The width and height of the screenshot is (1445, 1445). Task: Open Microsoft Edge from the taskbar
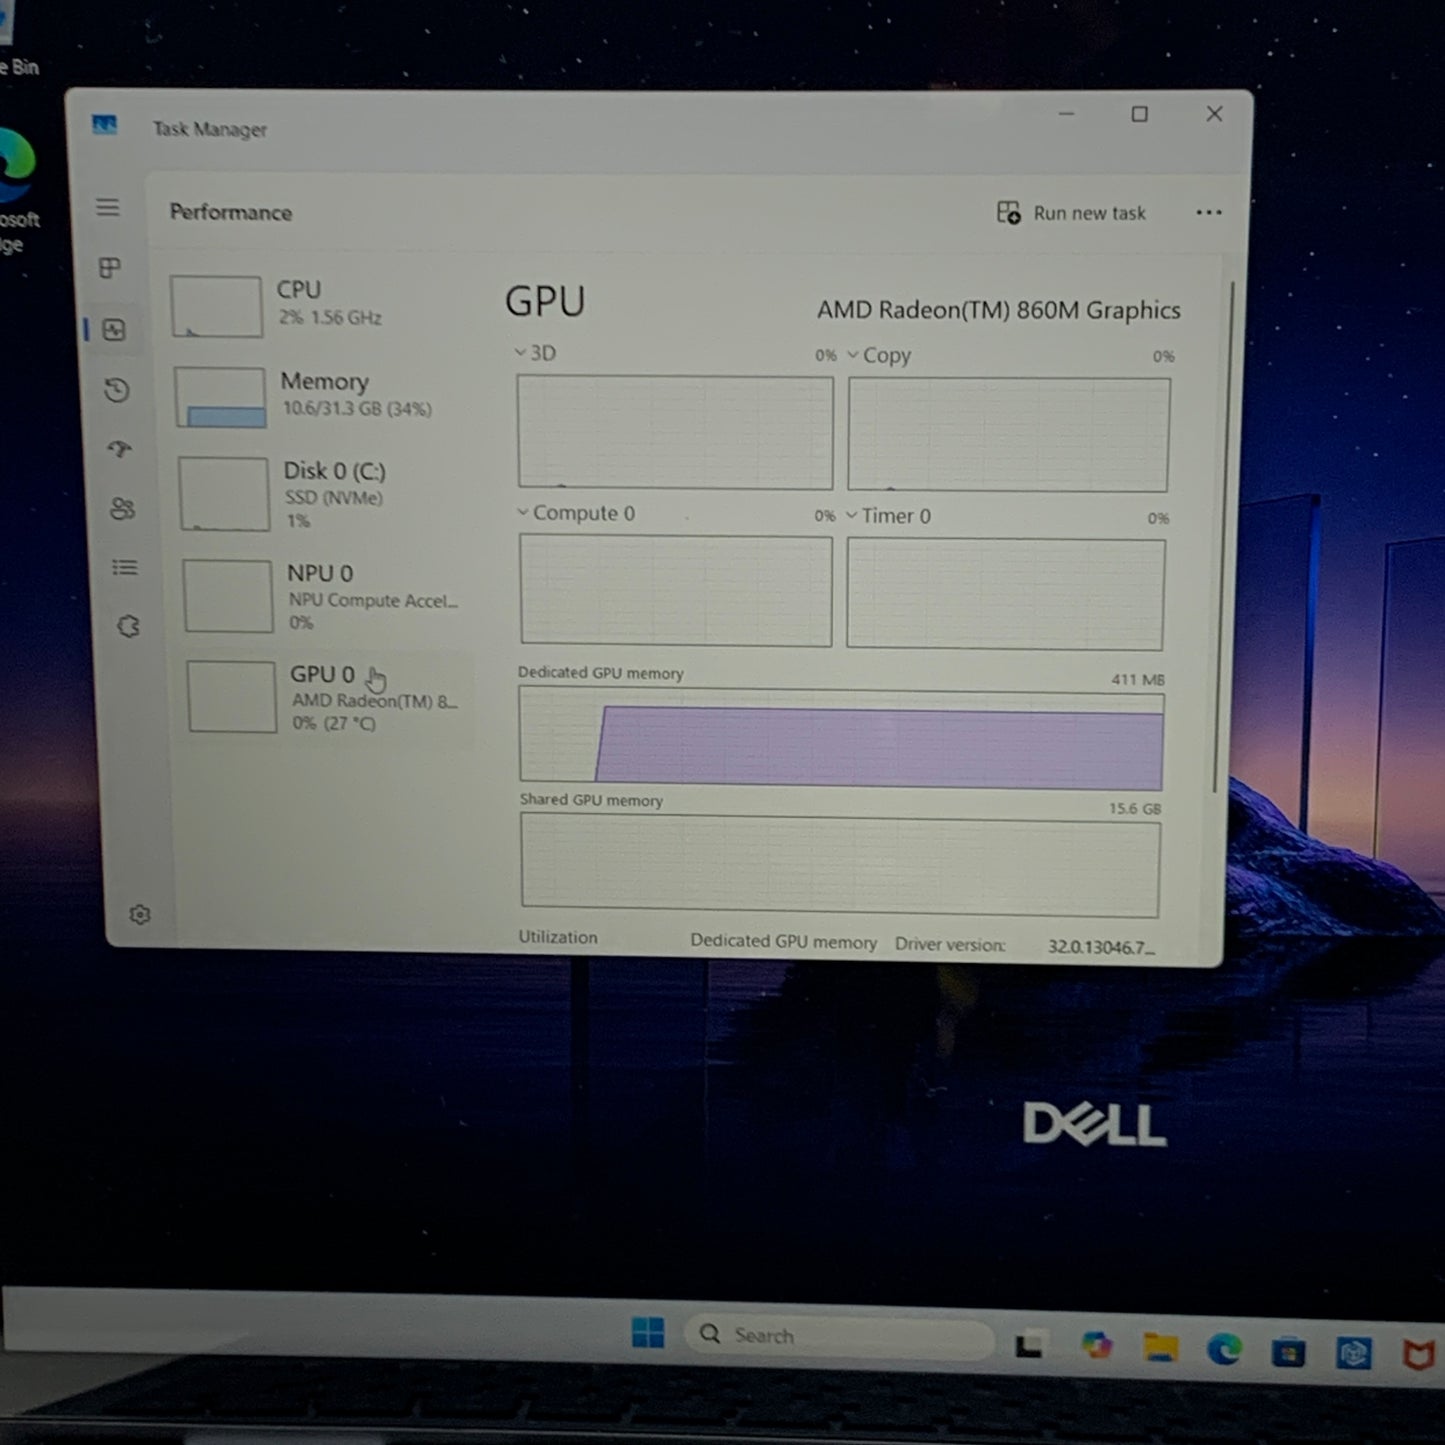pos(1223,1347)
